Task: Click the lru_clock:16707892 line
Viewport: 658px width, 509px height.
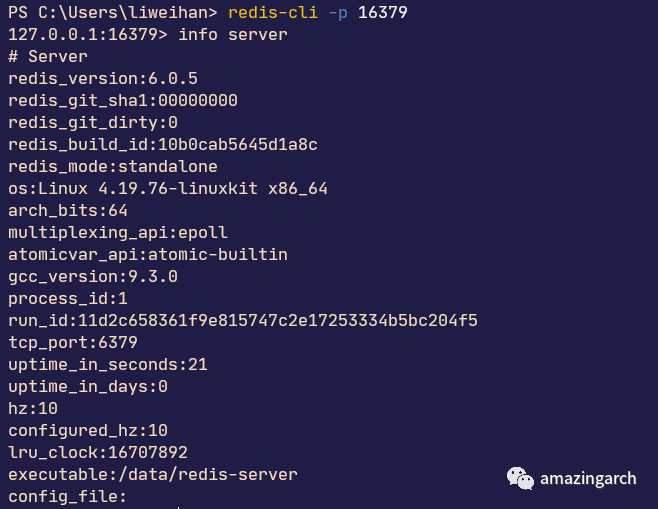Action: (98, 453)
